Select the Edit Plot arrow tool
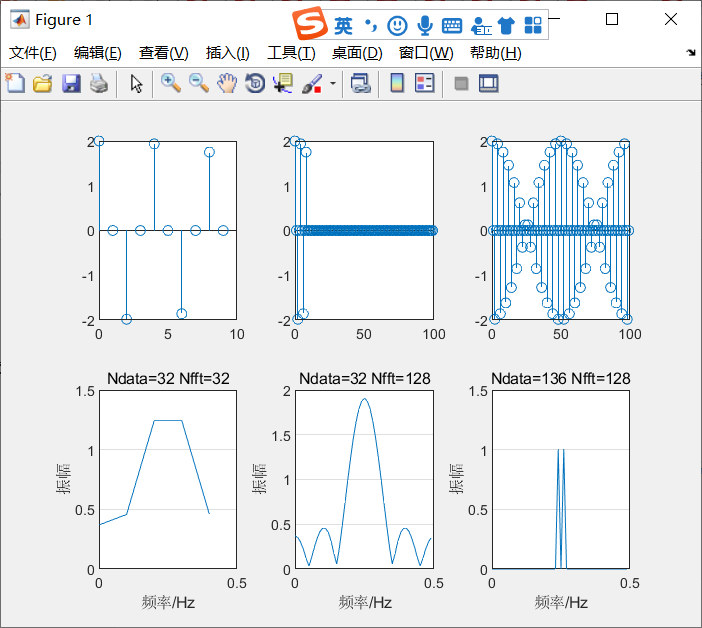Viewport: 702px width, 628px height. click(136, 83)
